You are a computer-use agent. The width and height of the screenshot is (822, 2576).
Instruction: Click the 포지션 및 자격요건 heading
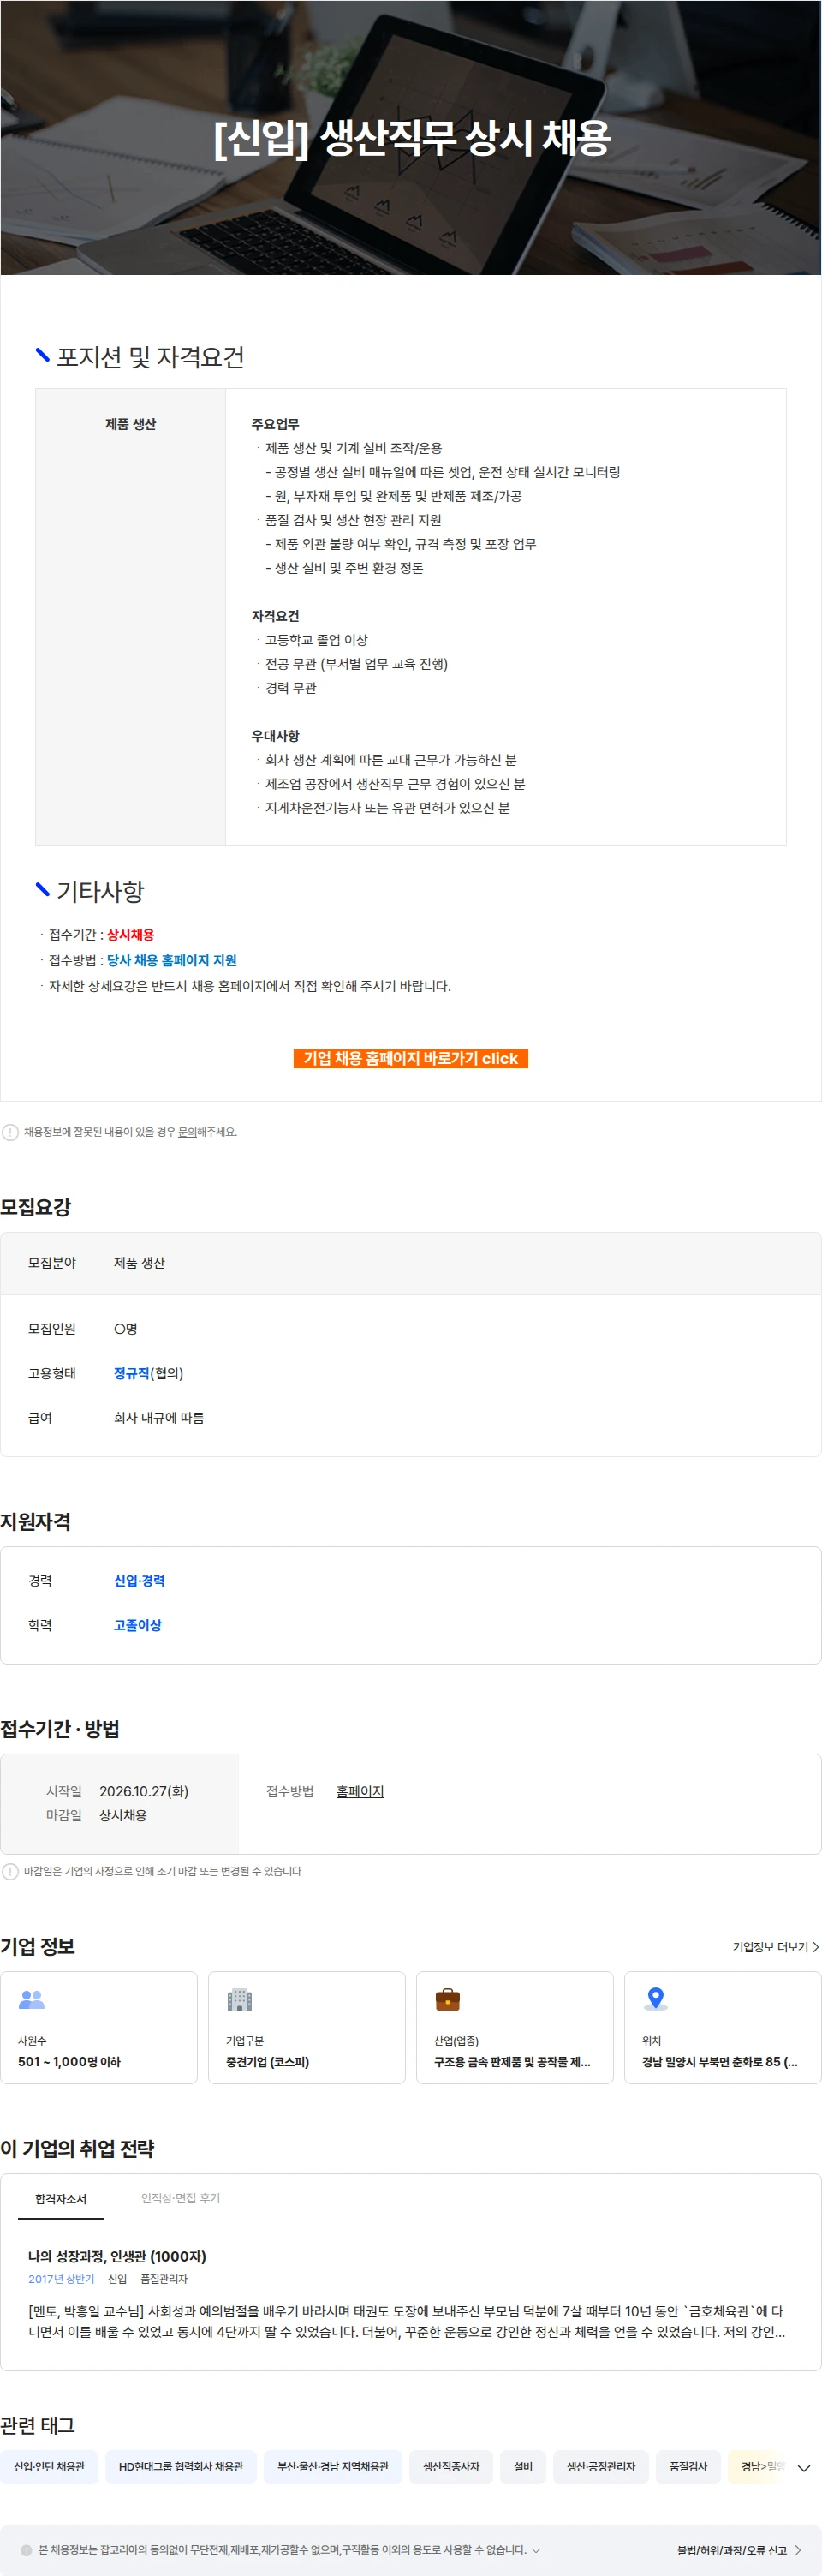pos(150,357)
